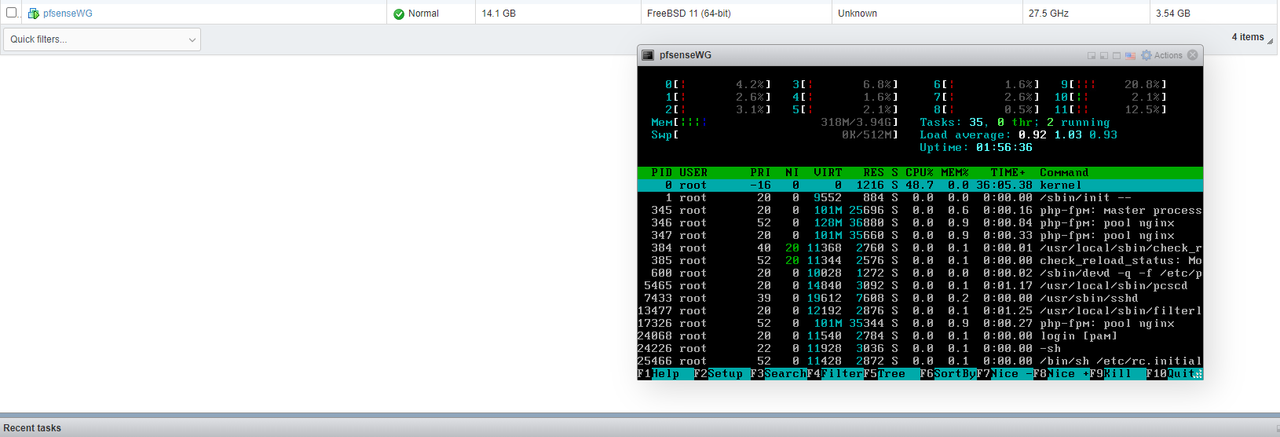Click F3 Search in the htop footer
This screenshot has height=437, width=1280.
point(778,373)
